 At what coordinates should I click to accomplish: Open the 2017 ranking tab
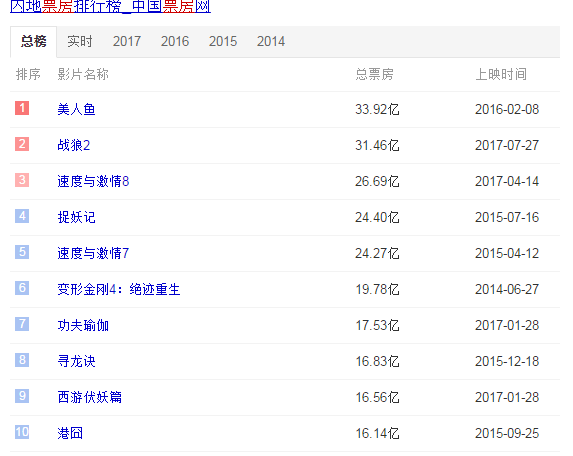(x=127, y=41)
